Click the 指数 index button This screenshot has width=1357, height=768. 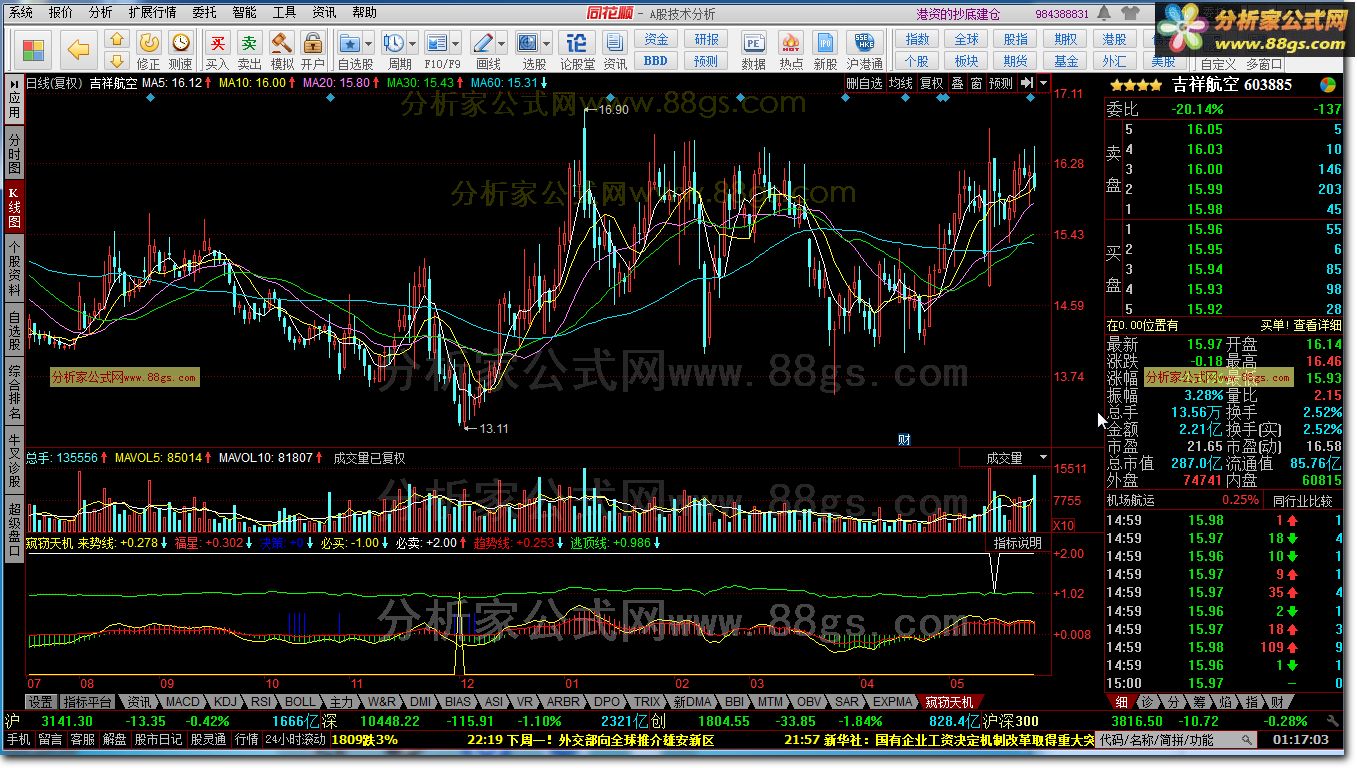tap(917, 40)
